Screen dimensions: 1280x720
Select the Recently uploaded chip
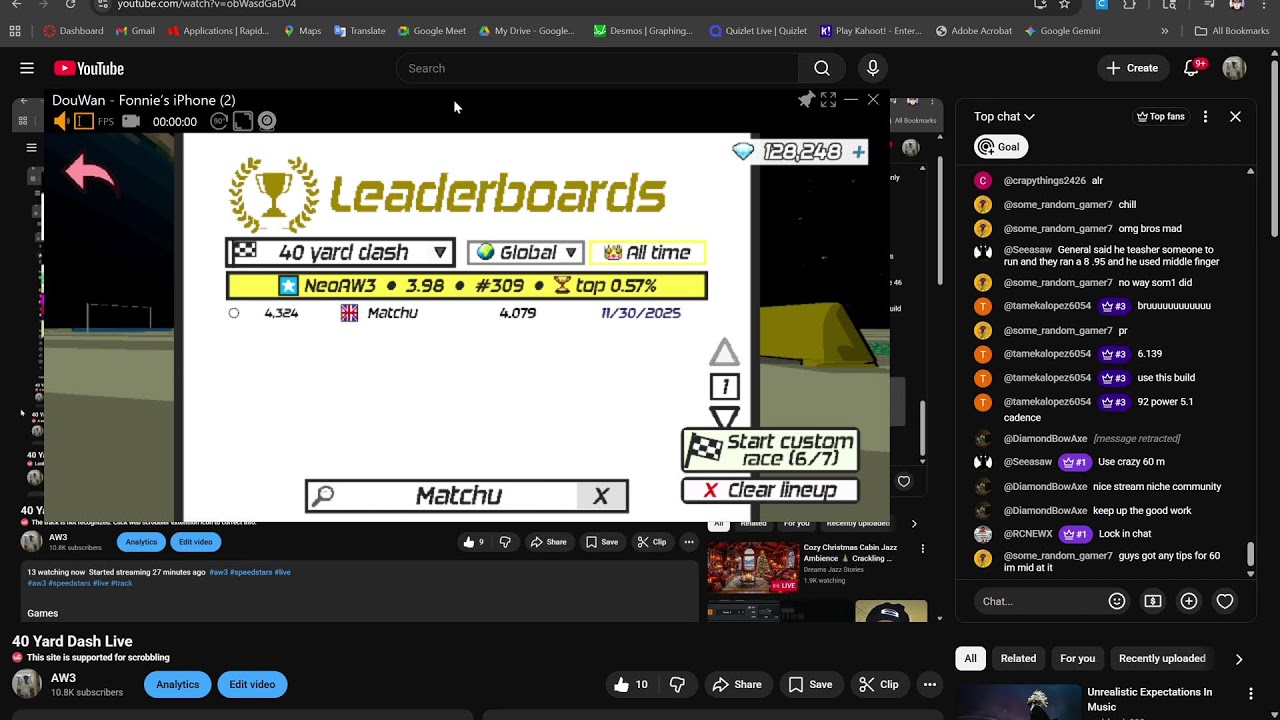coord(1162,658)
